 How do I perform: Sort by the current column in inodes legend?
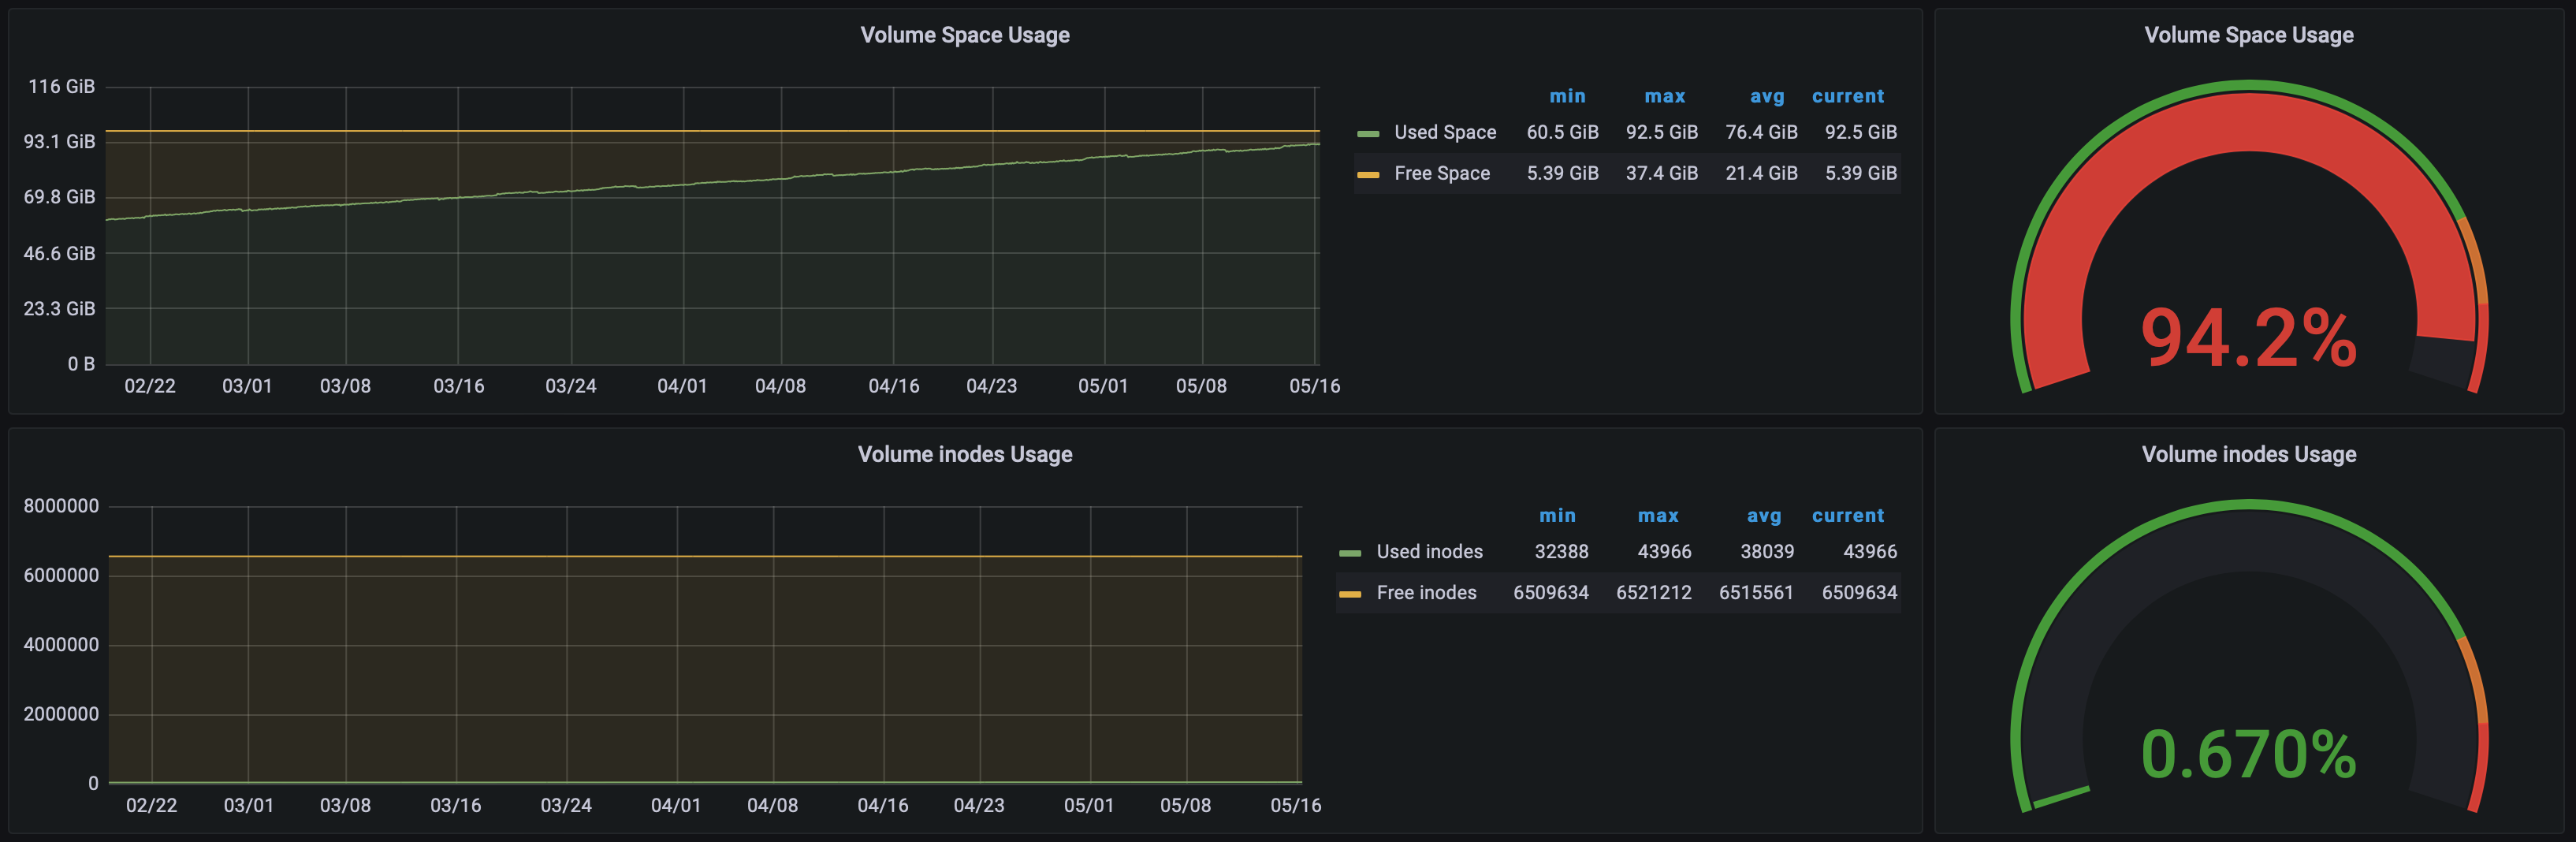pyautogui.click(x=1848, y=515)
